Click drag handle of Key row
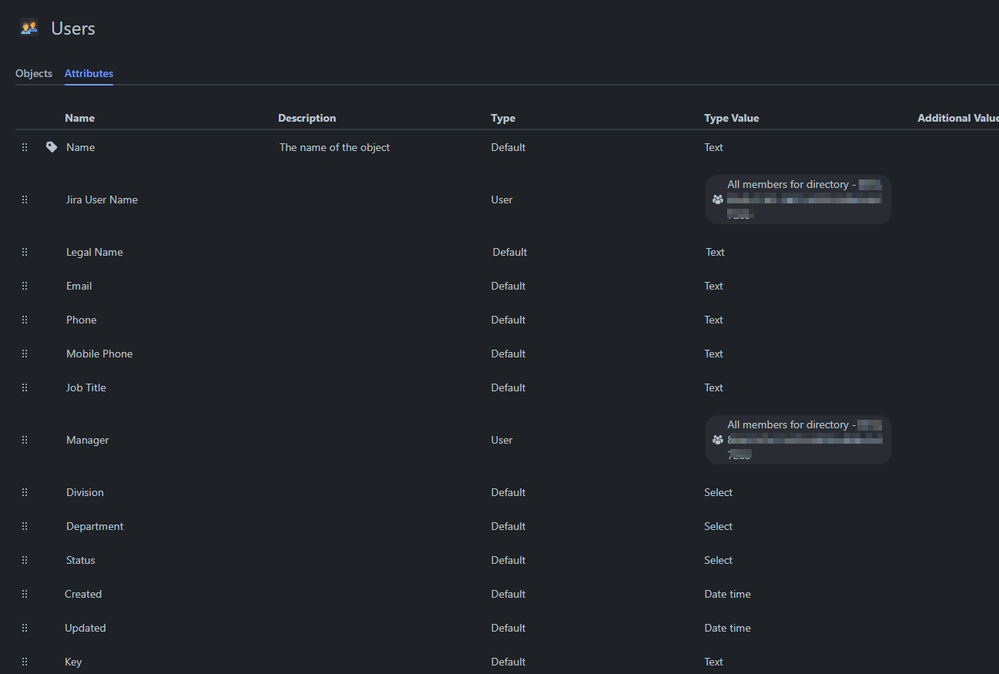 click(x=25, y=661)
